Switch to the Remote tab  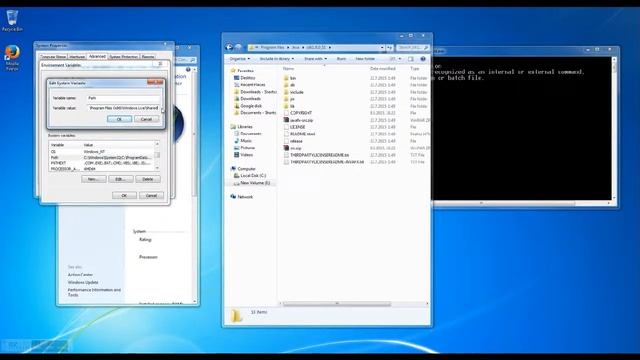pos(148,57)
